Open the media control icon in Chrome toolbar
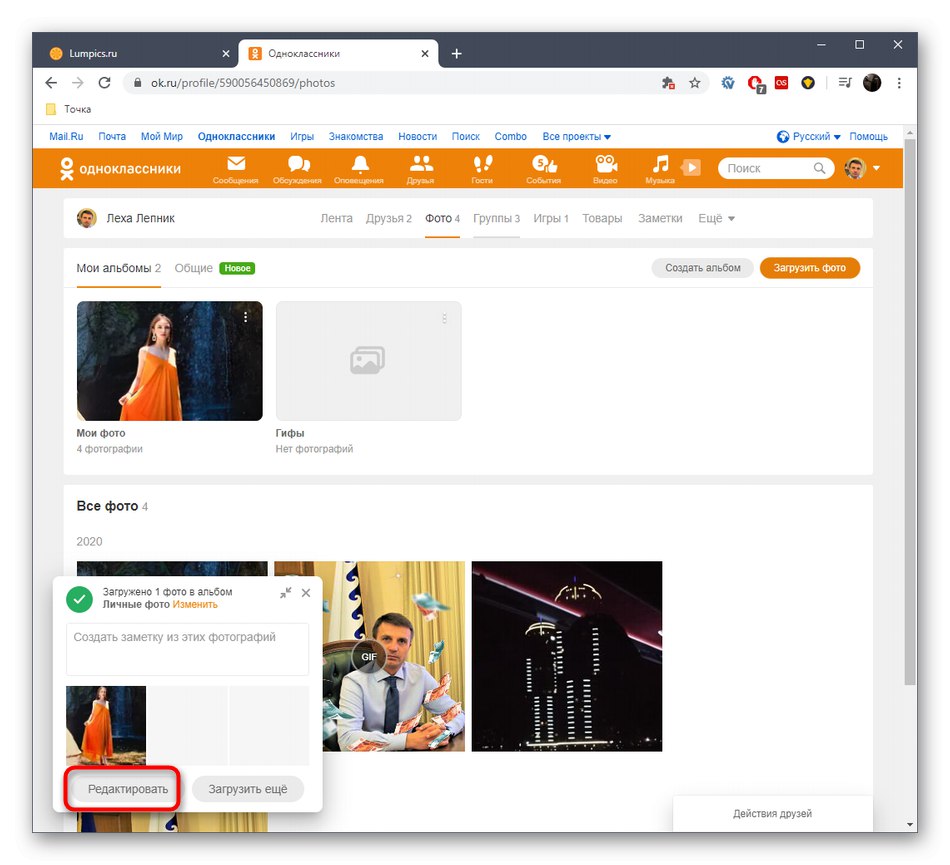950x865 pixels. pos(845,83)
